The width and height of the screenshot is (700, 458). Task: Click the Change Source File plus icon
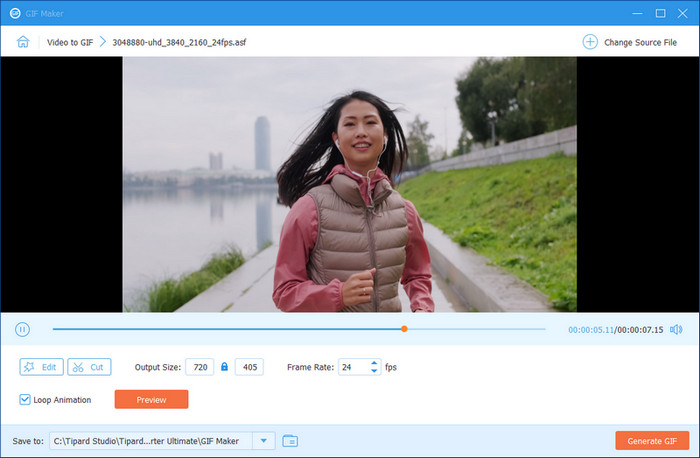point(590,42)
